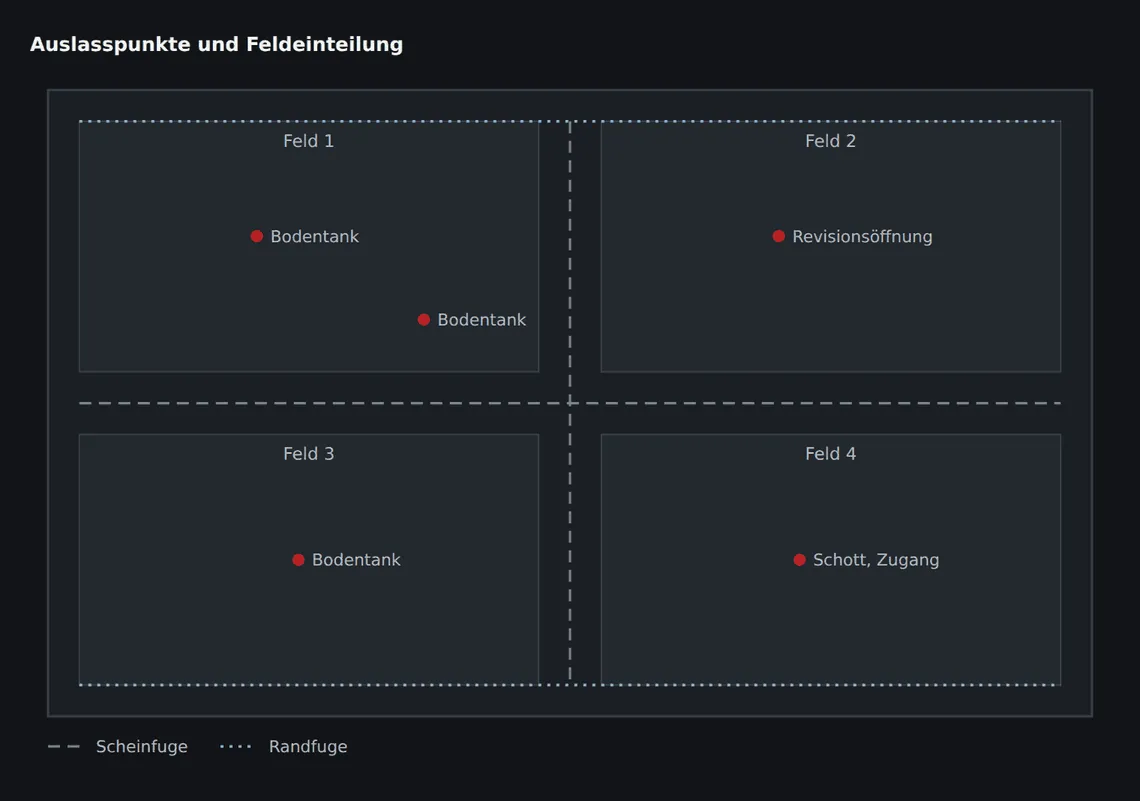Screen dimensions: 1140x801
Task: Select the 'Randfuge' legend text
Action: pyautogui.click(x=308, y=747)
